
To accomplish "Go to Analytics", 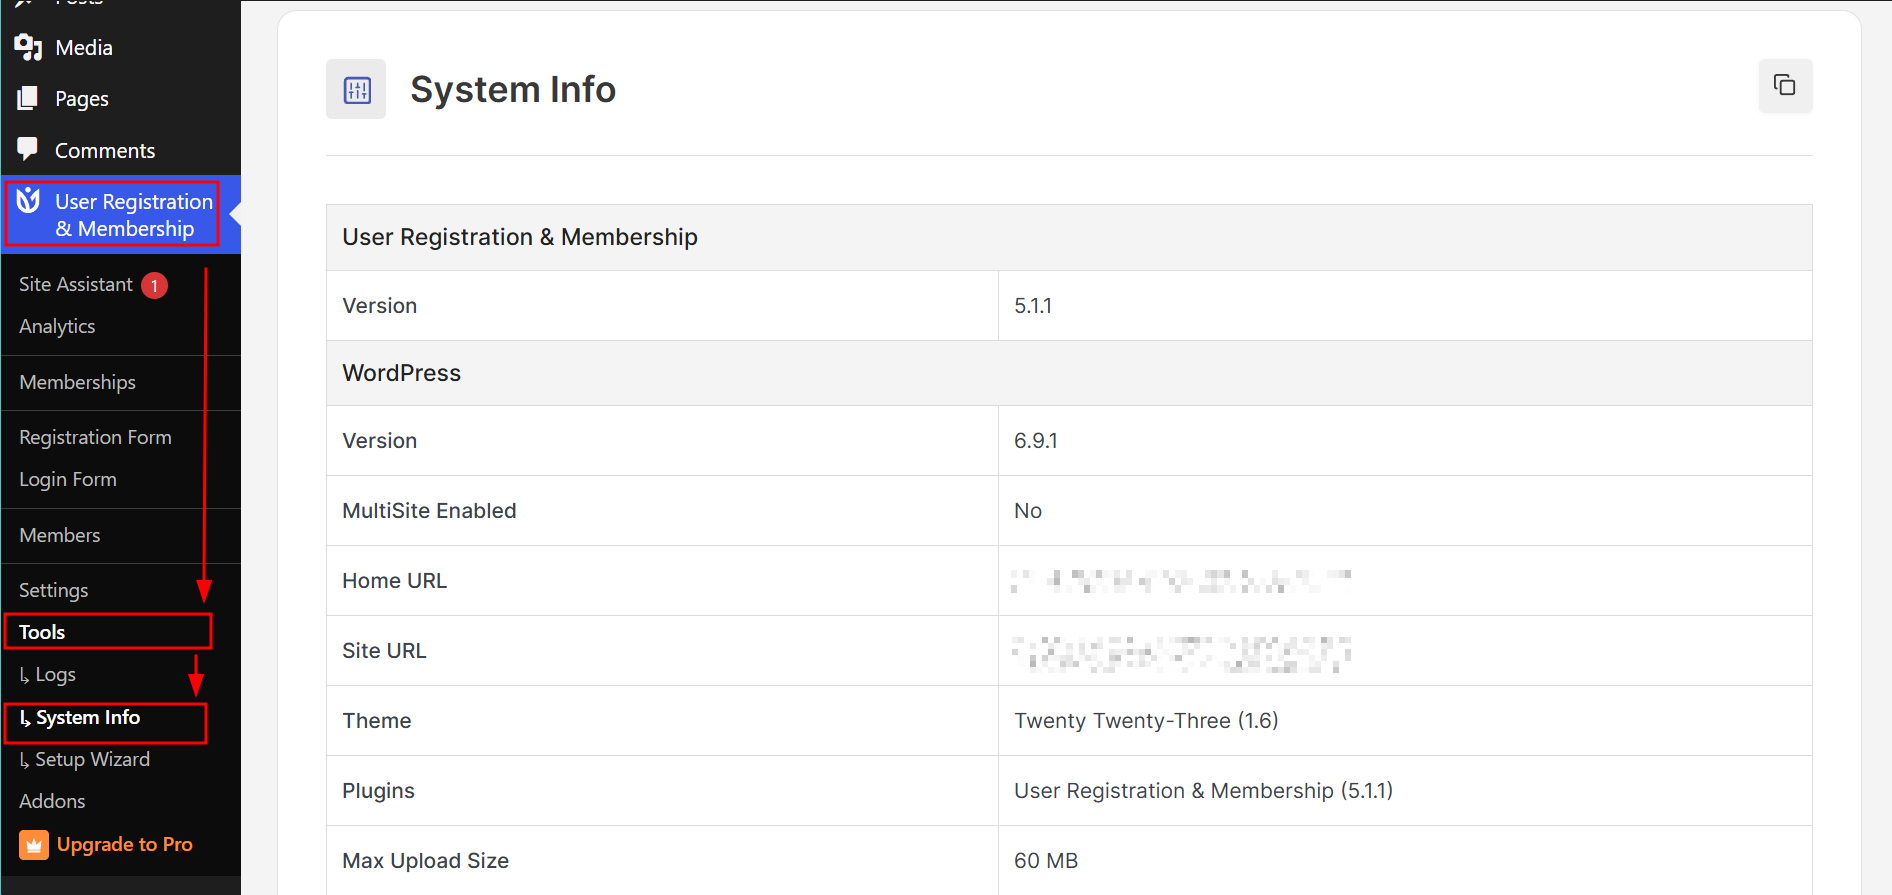I will click(x=57, y=326).
